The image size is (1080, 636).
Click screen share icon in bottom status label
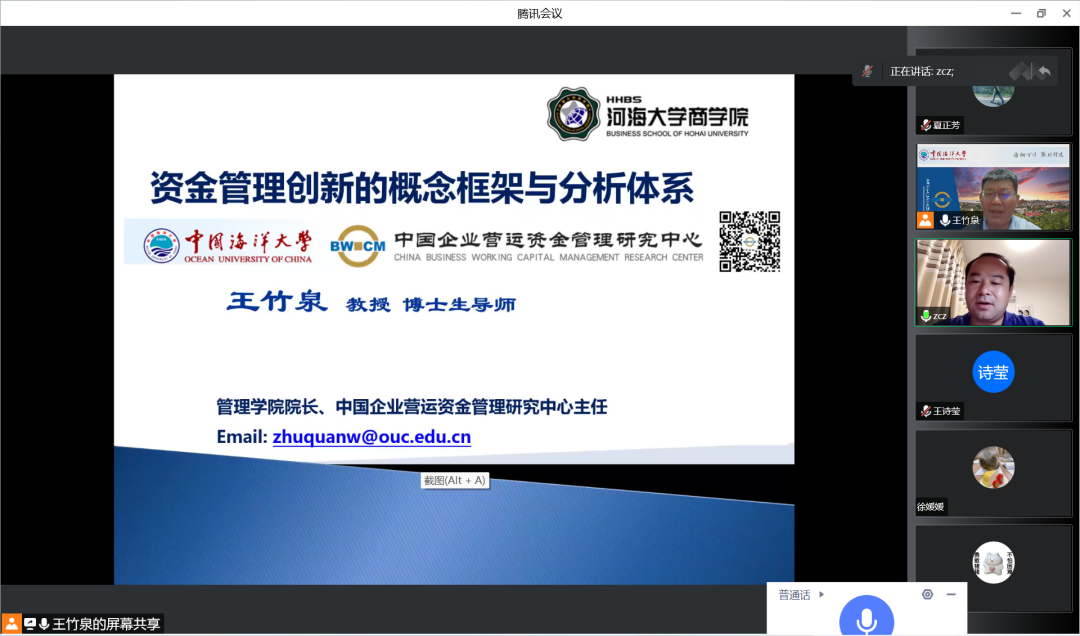pyautogui.click(x=30, y=624)
